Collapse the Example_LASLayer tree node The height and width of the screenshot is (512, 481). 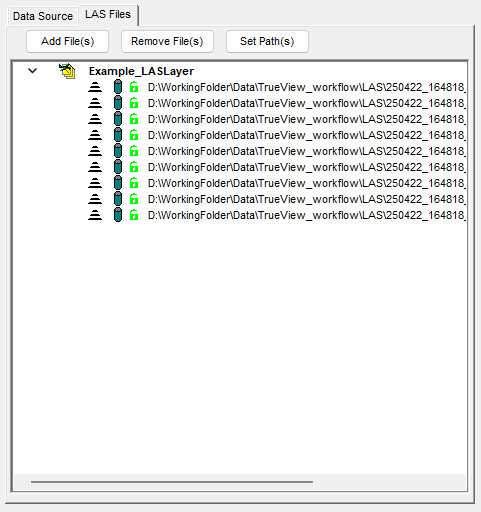(32, 71)
